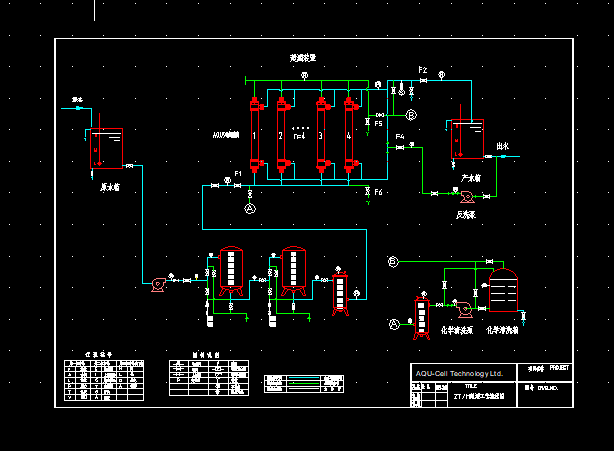
Task: Click the pressure gauge on top green header
Action: pos(304,76)
